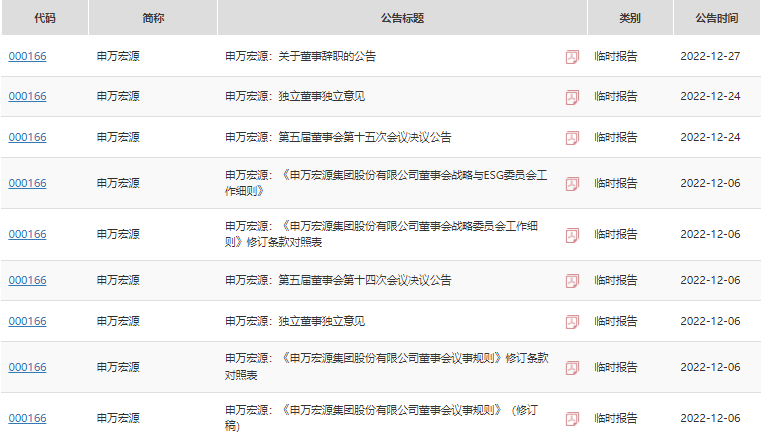Click code 000166 in 议事规则（修订稿） row
Screen dimensions: 761x443
tap(28, 418)
